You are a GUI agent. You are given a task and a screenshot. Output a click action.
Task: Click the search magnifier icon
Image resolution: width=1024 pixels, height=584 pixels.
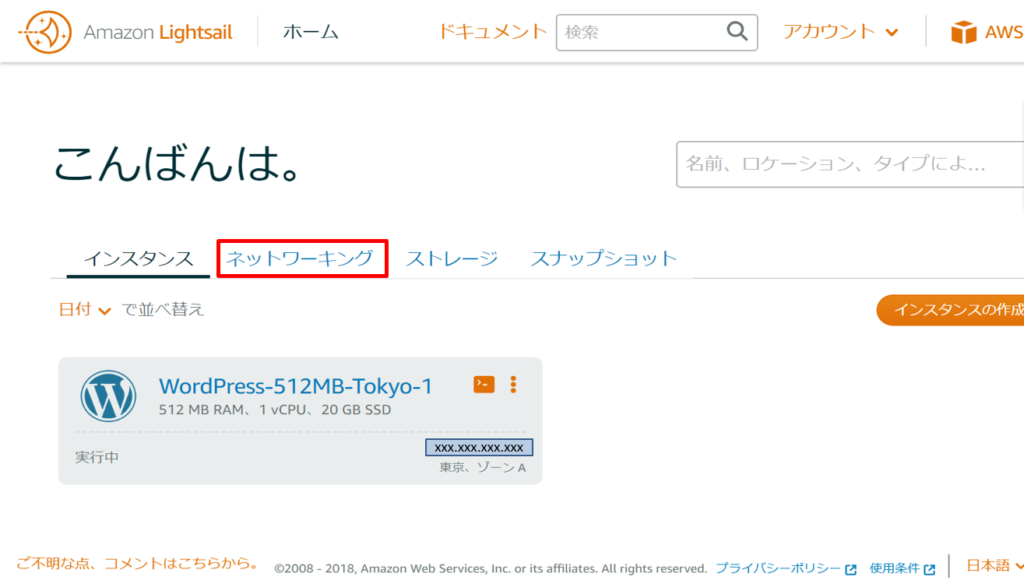pyautogui.click(x=737, y=32)
